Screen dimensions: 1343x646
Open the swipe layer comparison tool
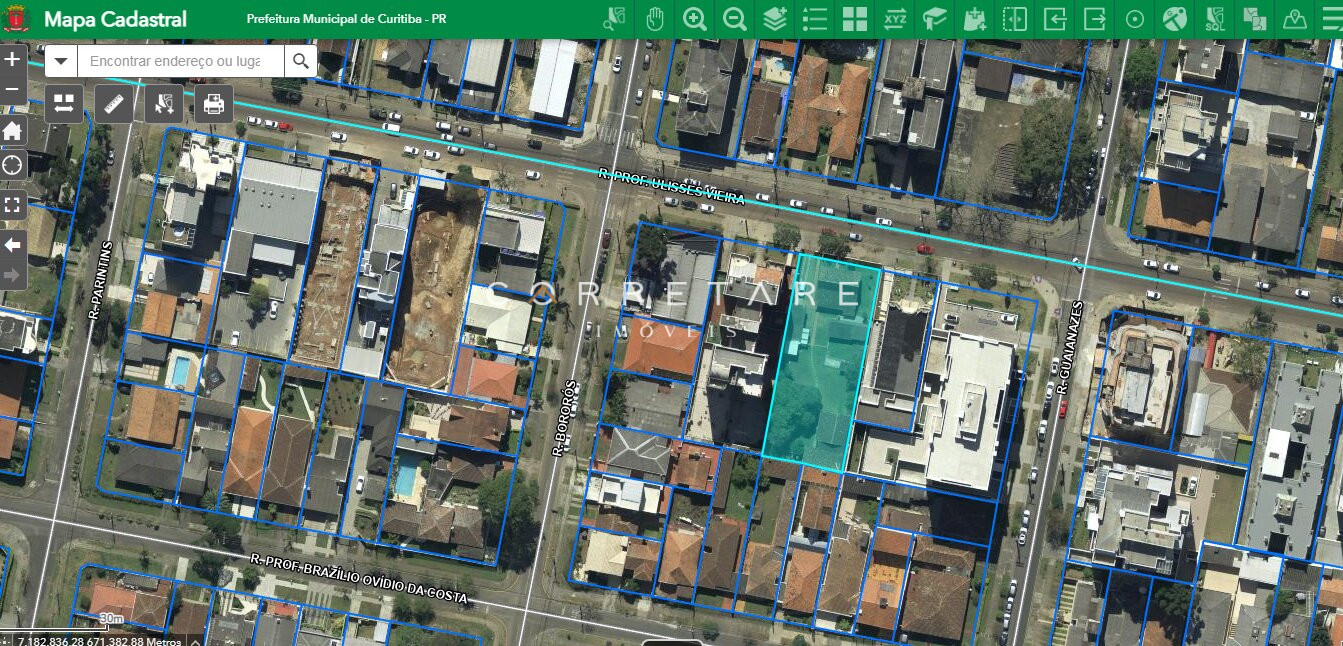point(1015,19)
